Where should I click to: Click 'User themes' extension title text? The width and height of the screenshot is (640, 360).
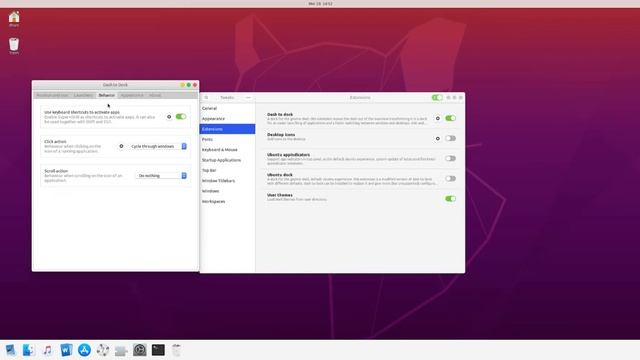280,195
